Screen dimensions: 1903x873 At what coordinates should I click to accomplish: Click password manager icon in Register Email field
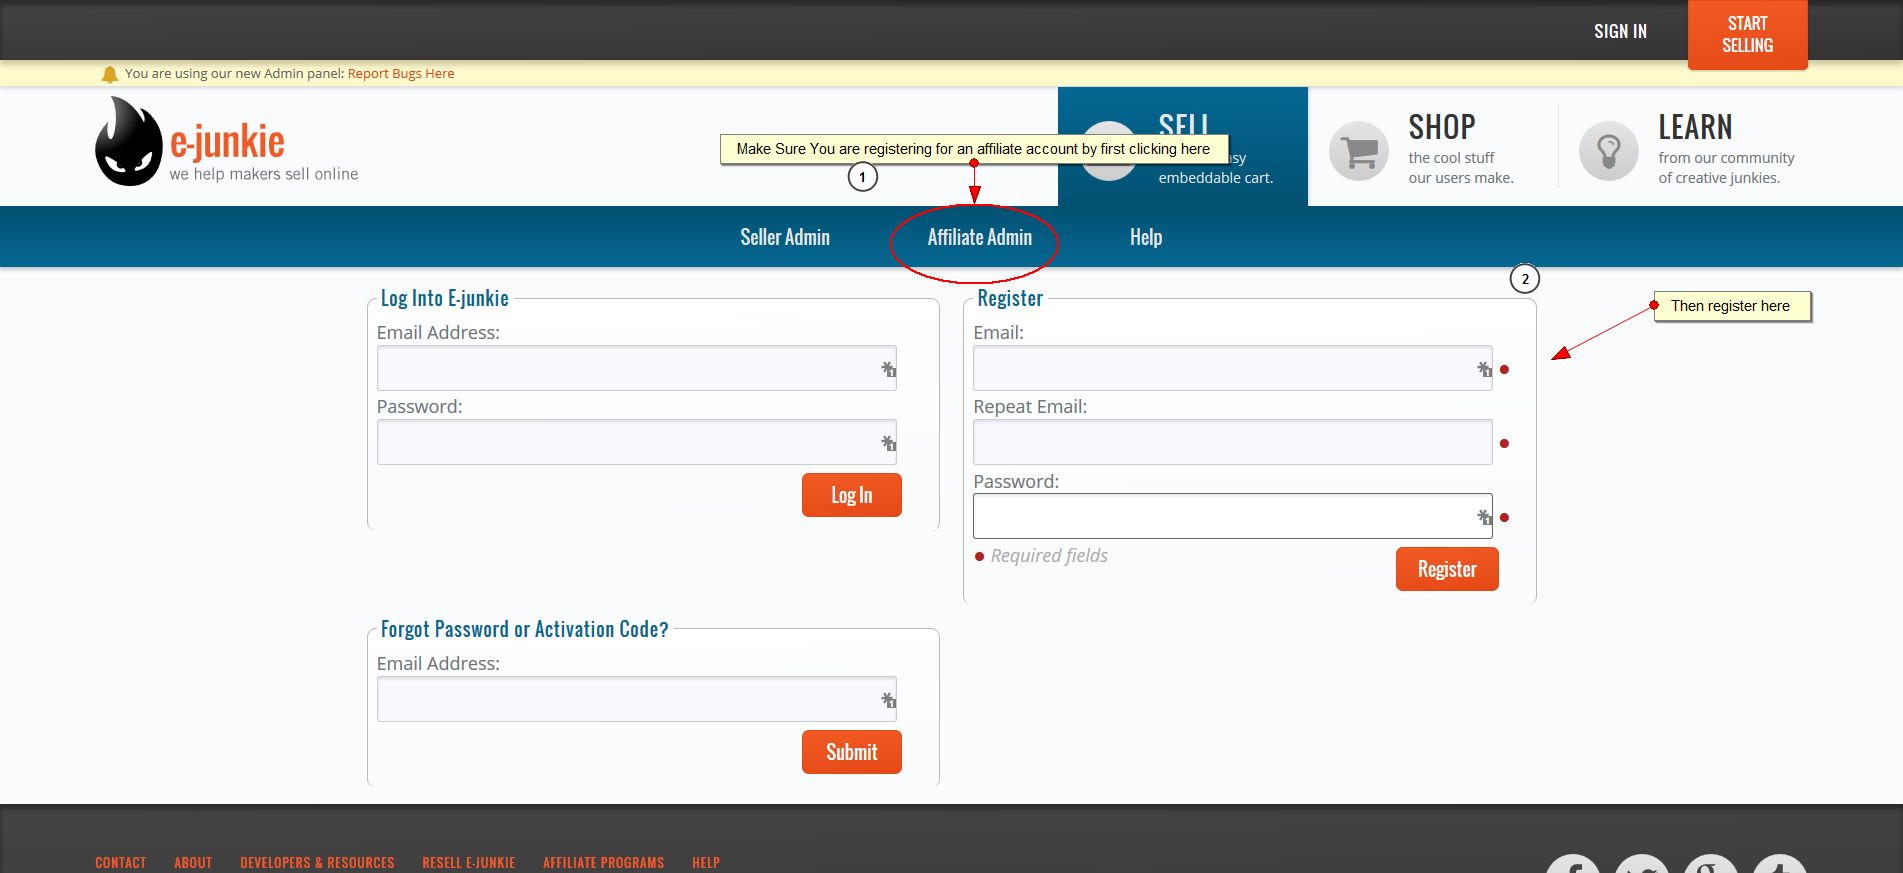tap(1484, 369)
